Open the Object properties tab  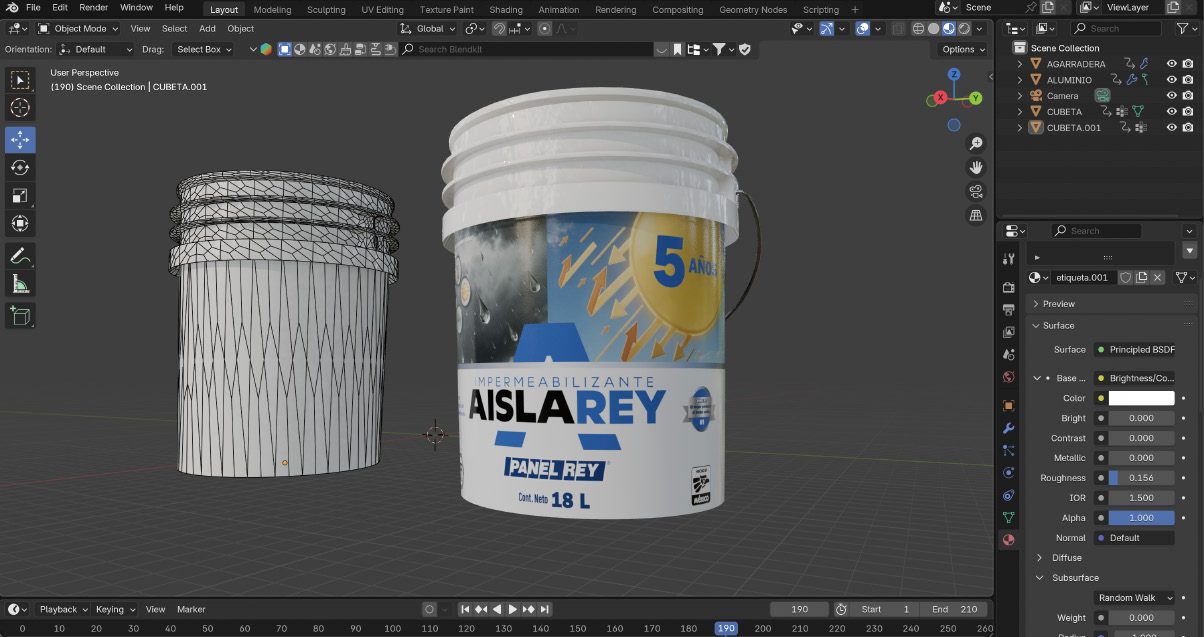[x=1009, y=405]
